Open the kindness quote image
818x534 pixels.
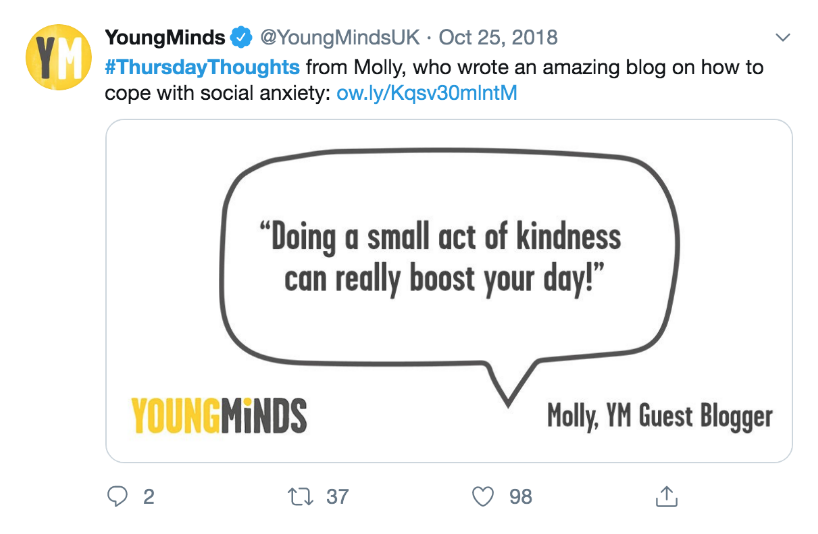449,291
